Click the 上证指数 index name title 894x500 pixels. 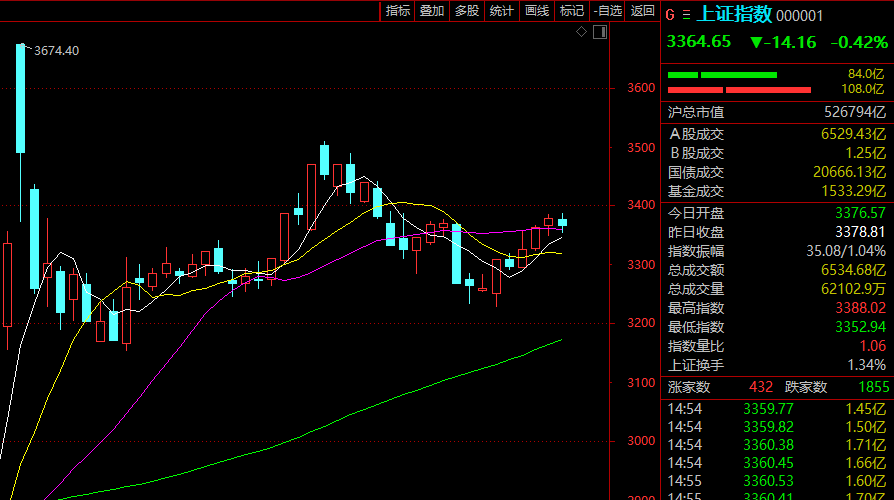click(734, 15)
